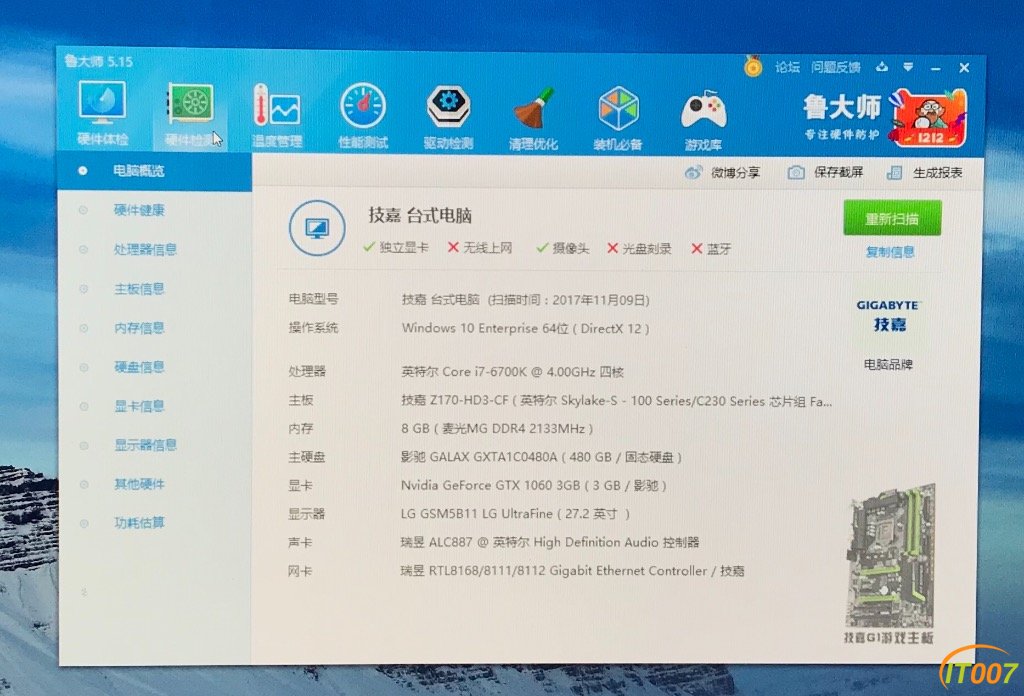Open the title bar dropdown menu arrow
1024x696 pixels.
tap(908, 67)
